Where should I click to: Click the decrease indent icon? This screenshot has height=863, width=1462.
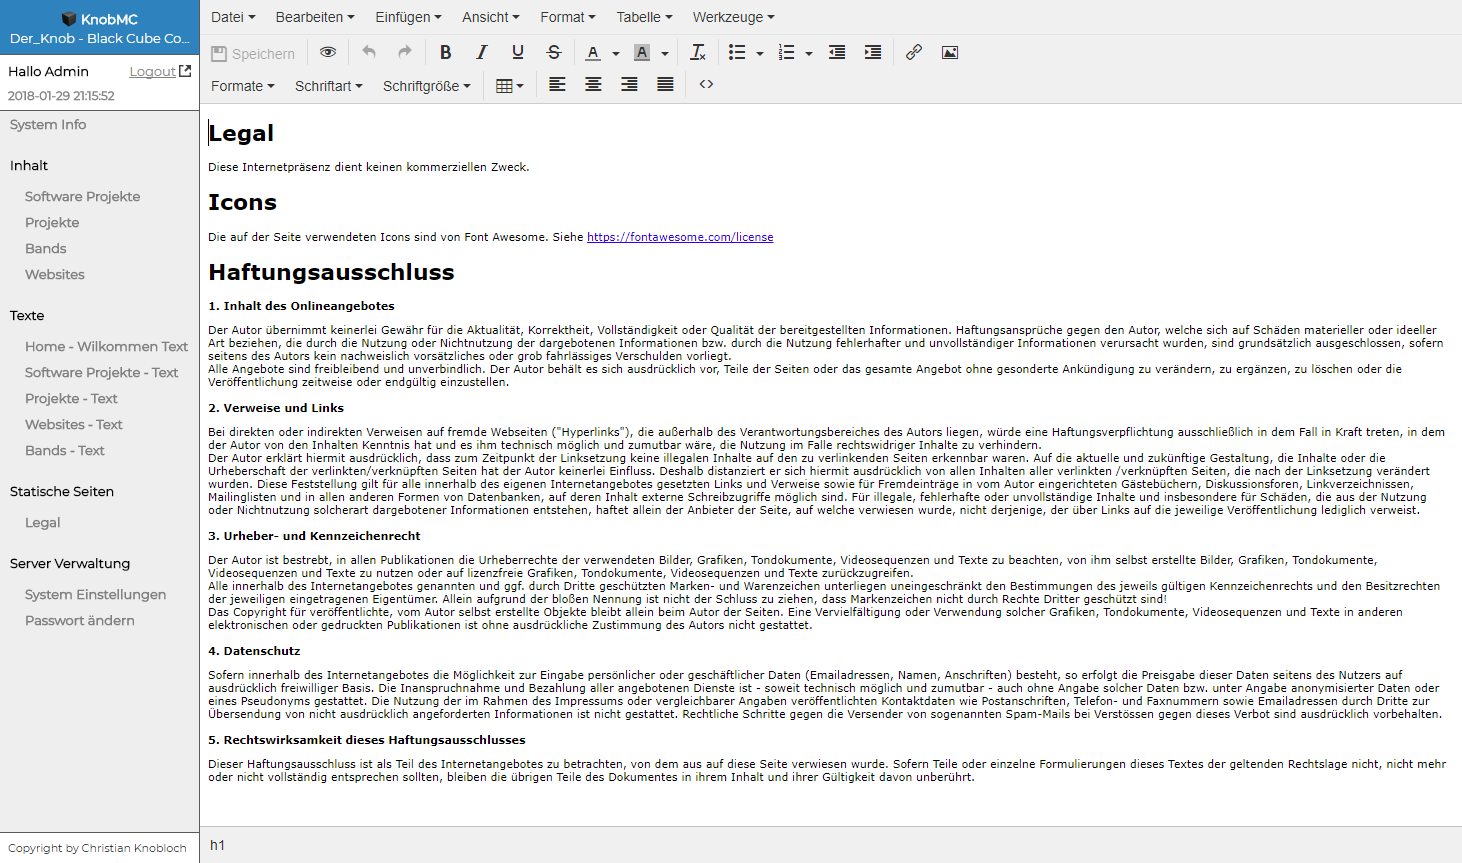coord(837,52)
